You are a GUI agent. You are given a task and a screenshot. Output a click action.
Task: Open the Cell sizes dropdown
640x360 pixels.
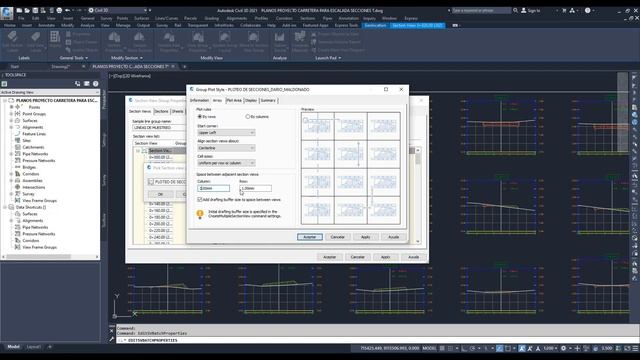click(226, 163)
